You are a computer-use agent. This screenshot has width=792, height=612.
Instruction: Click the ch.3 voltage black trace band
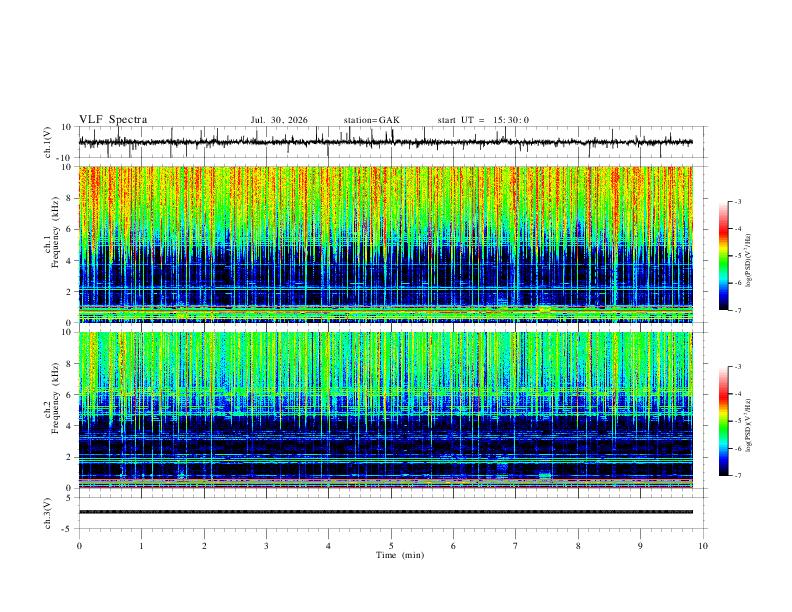click(385, 512)
